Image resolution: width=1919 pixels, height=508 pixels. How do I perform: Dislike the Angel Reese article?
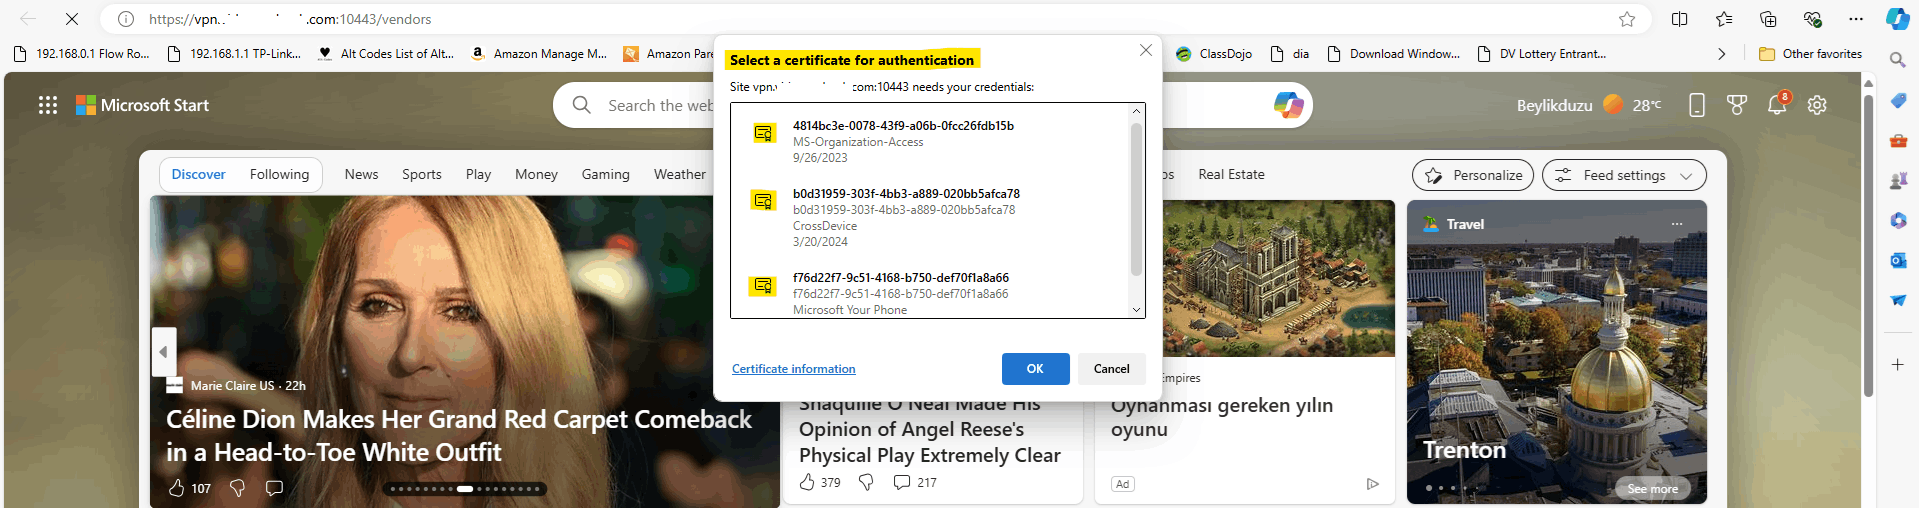867,482
